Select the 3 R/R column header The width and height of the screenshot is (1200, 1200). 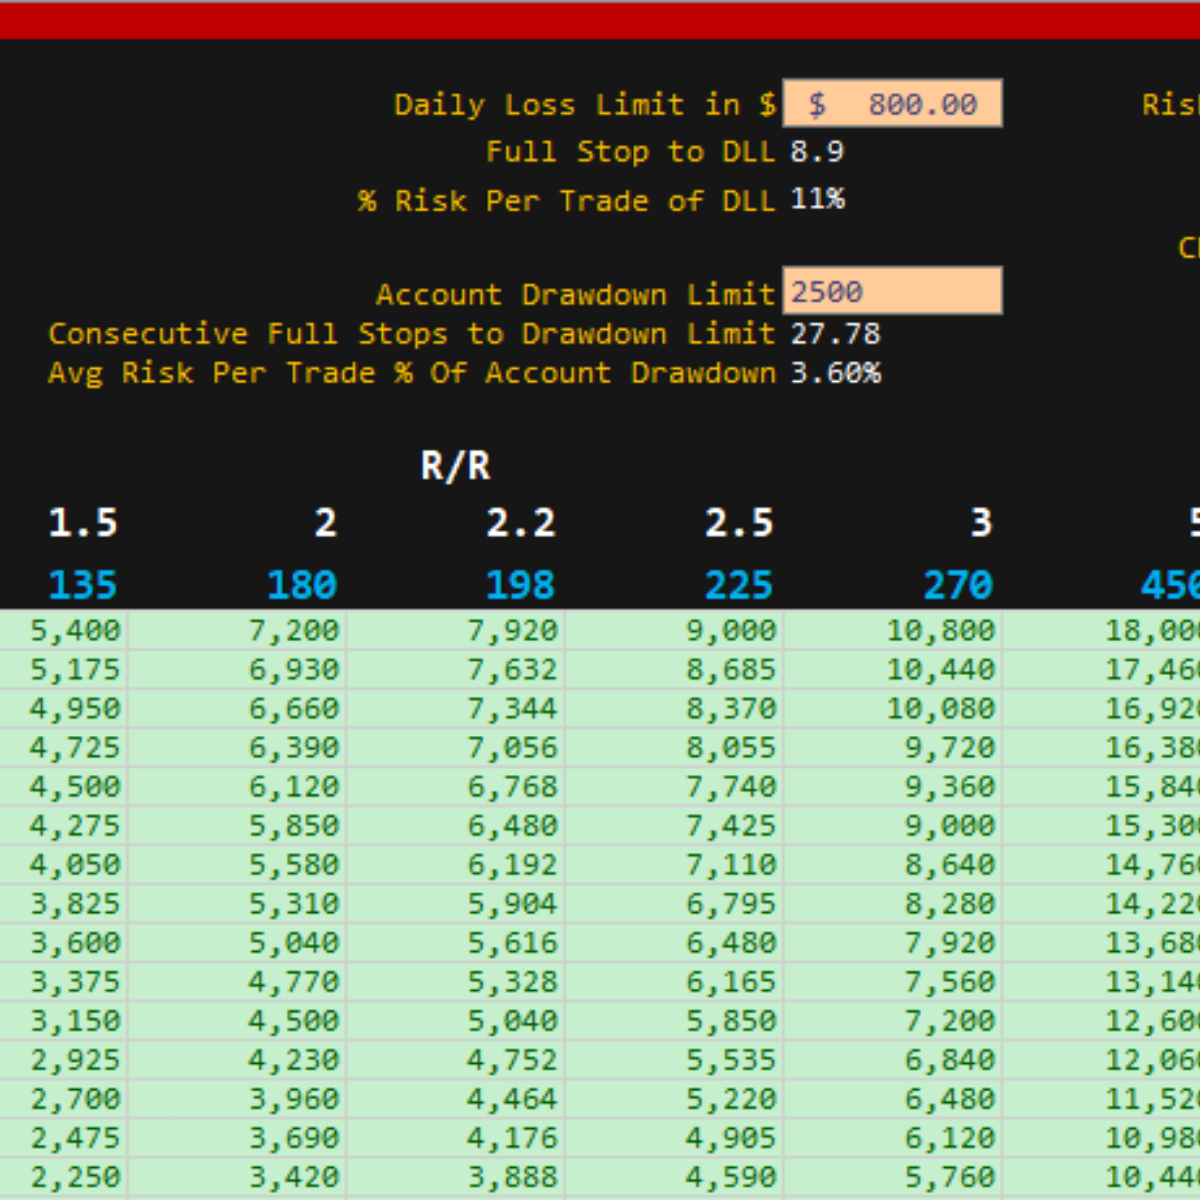pos(981,522)
